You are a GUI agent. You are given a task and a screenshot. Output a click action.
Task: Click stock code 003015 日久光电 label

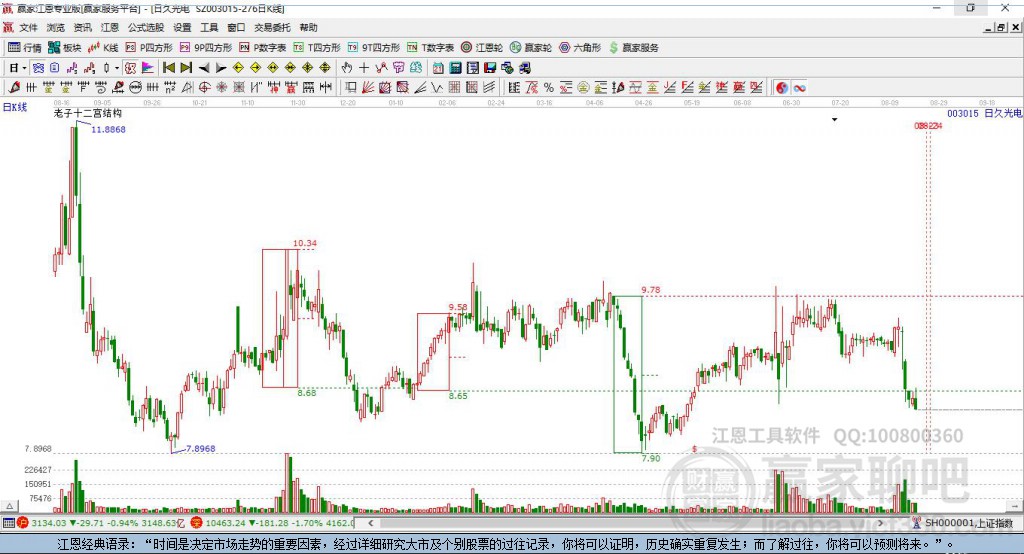(984, 113)
